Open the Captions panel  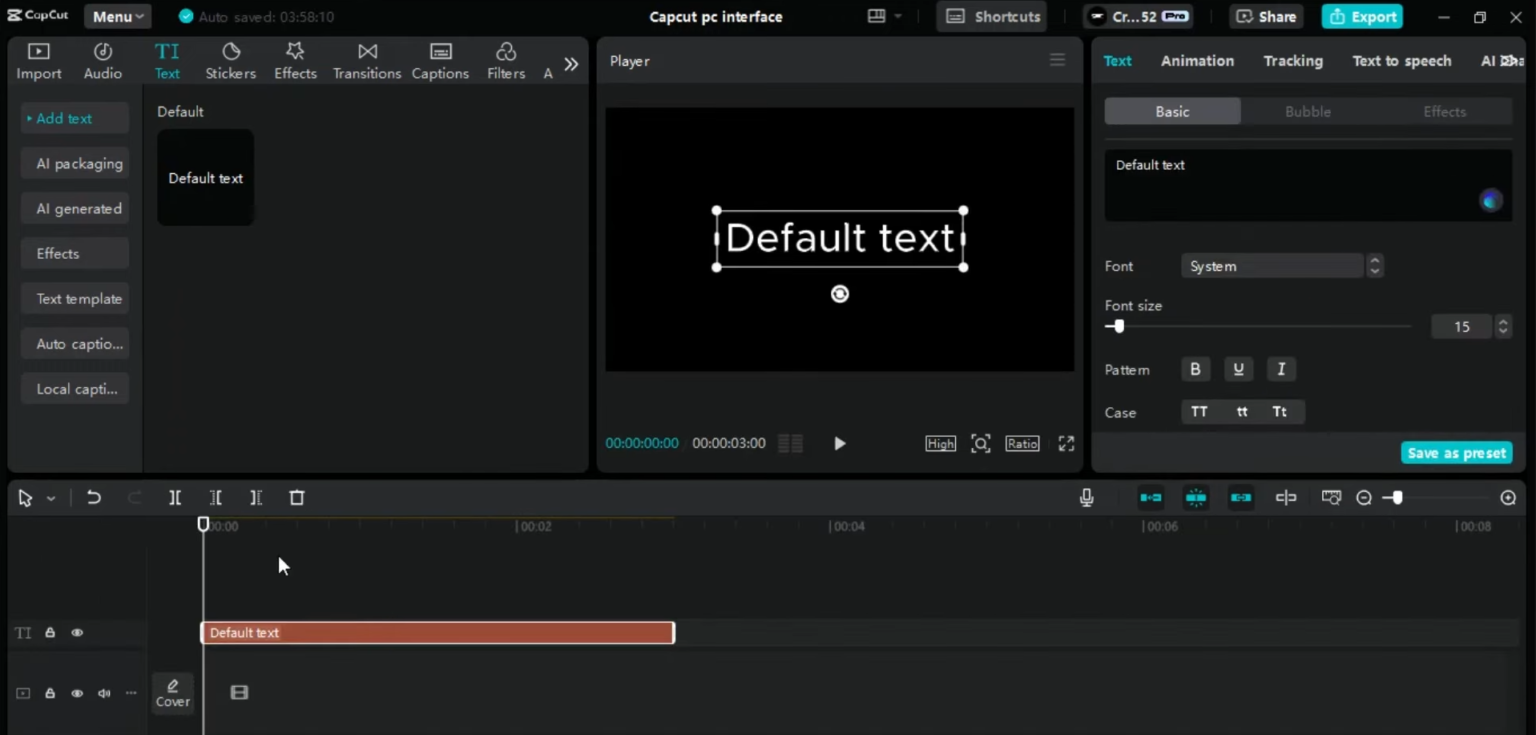point(440,61)
